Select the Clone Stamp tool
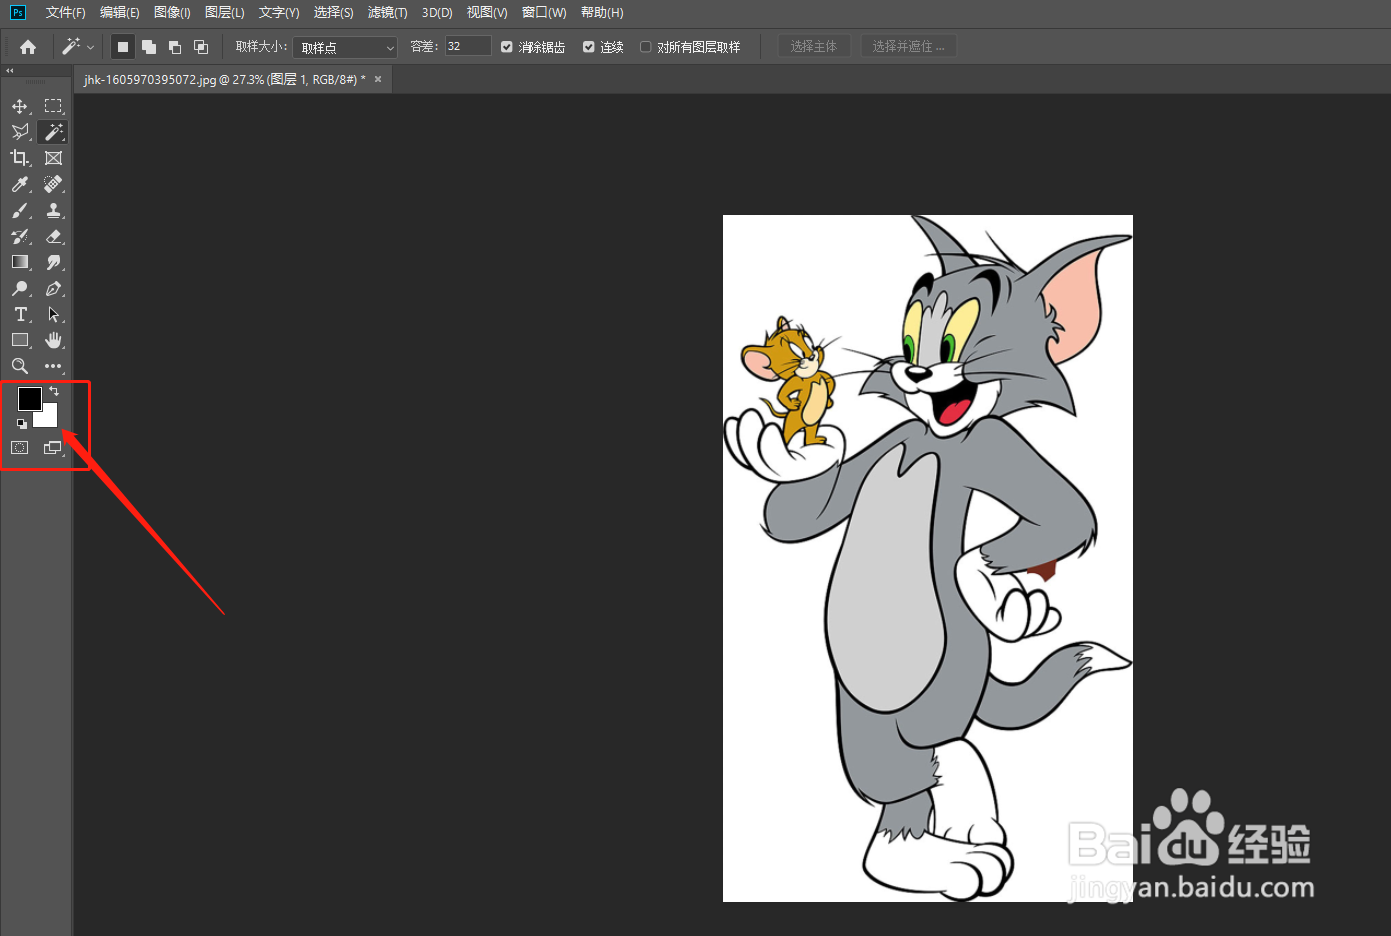Viewport: 1391px width, 936px height. pos(54,210)
